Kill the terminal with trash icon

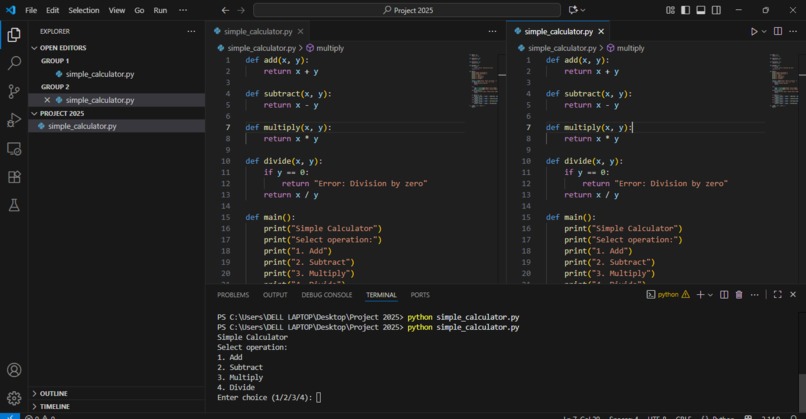(x=739, y=295)
